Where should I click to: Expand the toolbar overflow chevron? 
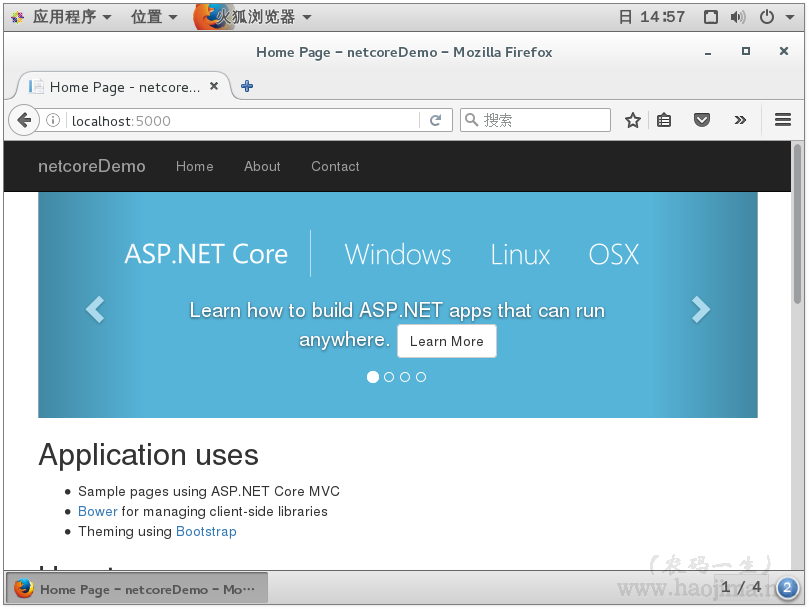click(x=740, y=120)
